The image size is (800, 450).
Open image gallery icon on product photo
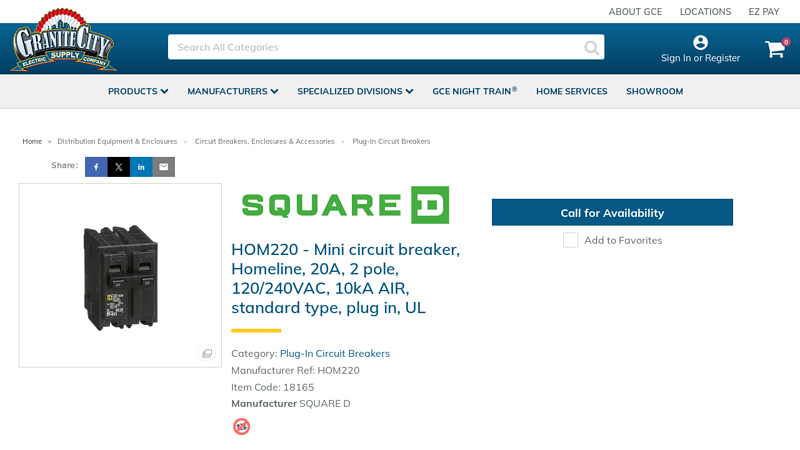tap(207, 353)
